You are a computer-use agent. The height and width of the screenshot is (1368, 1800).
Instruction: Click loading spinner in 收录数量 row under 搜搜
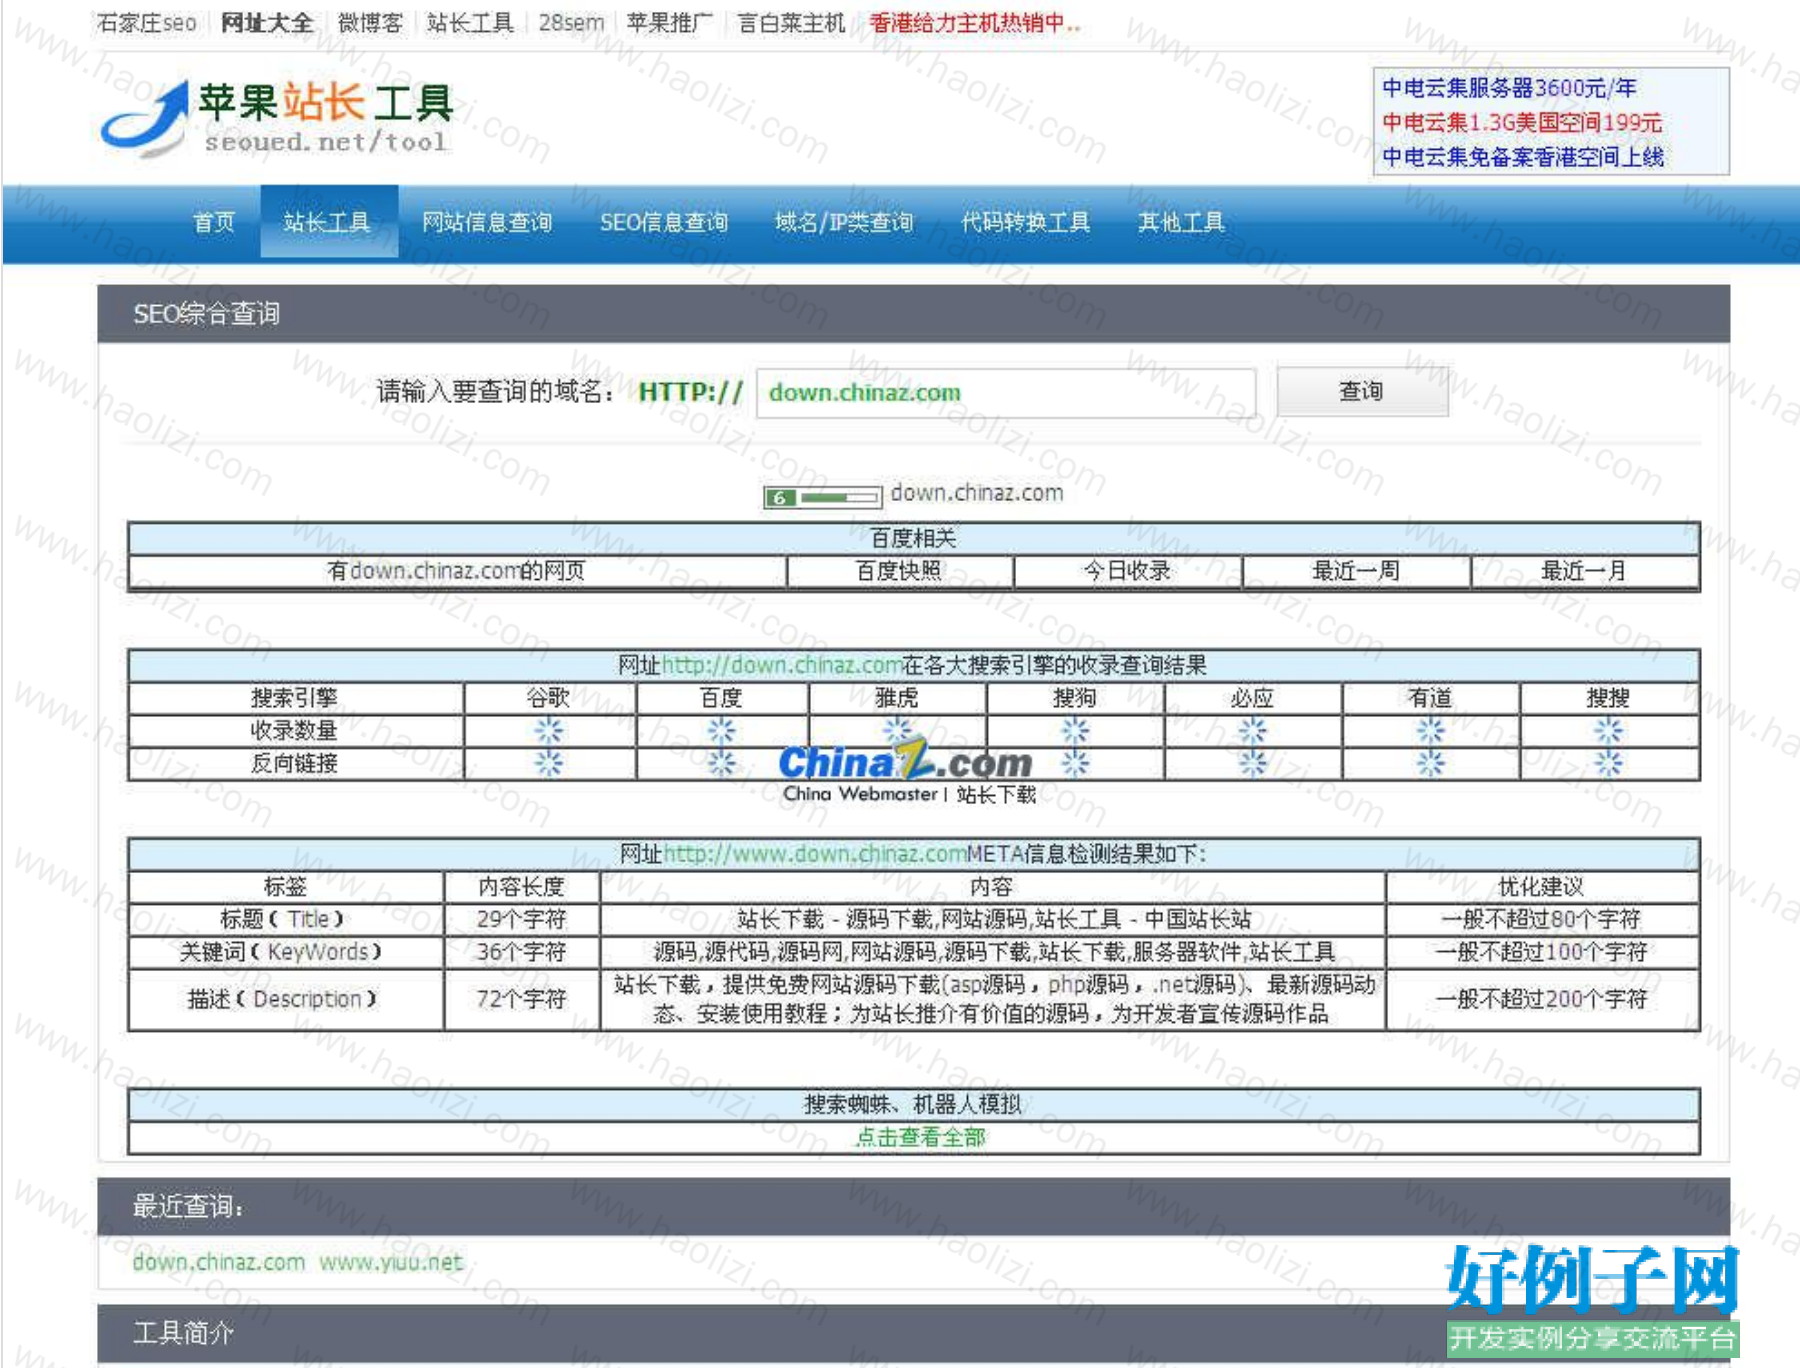(x=1608, y=731)
